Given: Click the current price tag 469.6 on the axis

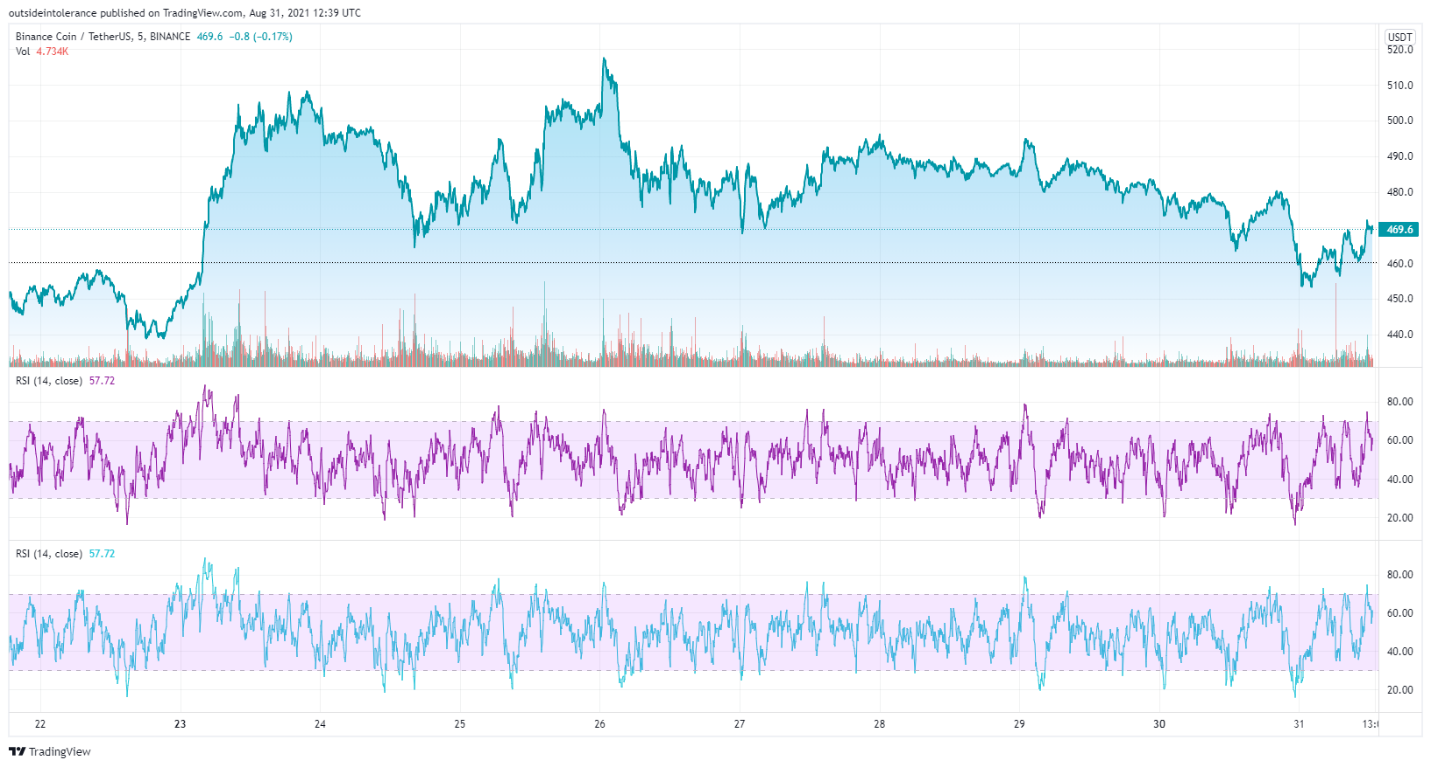Looking at the screenshot, I should (x=1399, y=229).
